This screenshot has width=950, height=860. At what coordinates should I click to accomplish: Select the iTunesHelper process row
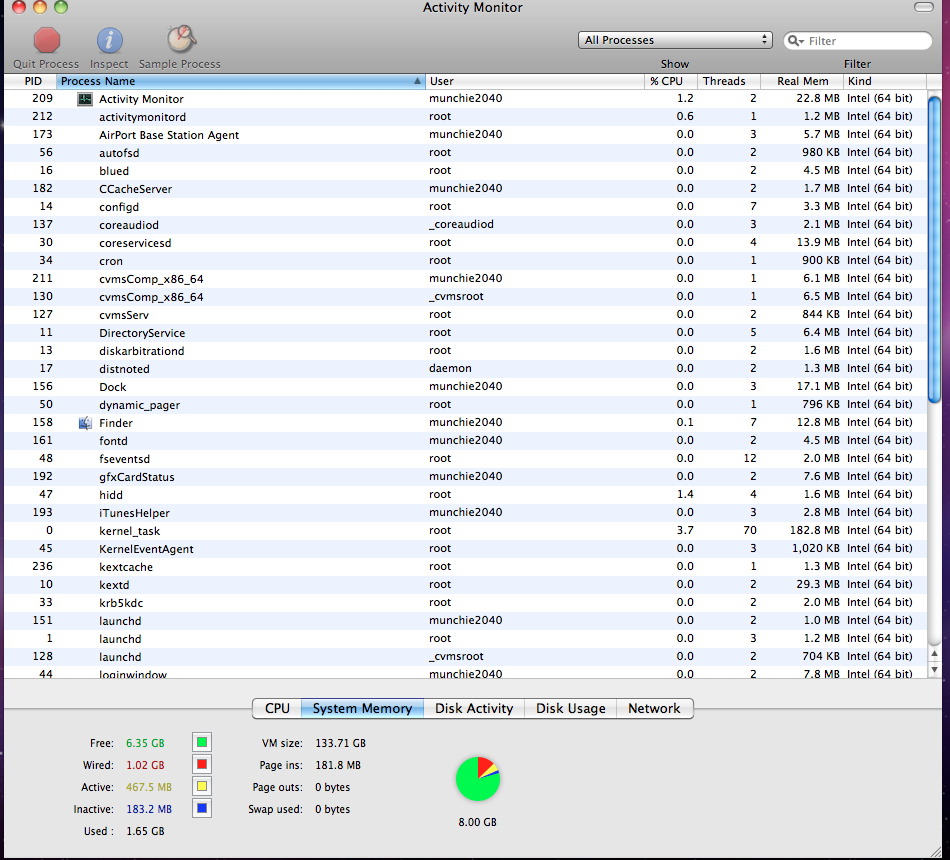(x=465, y=513)
